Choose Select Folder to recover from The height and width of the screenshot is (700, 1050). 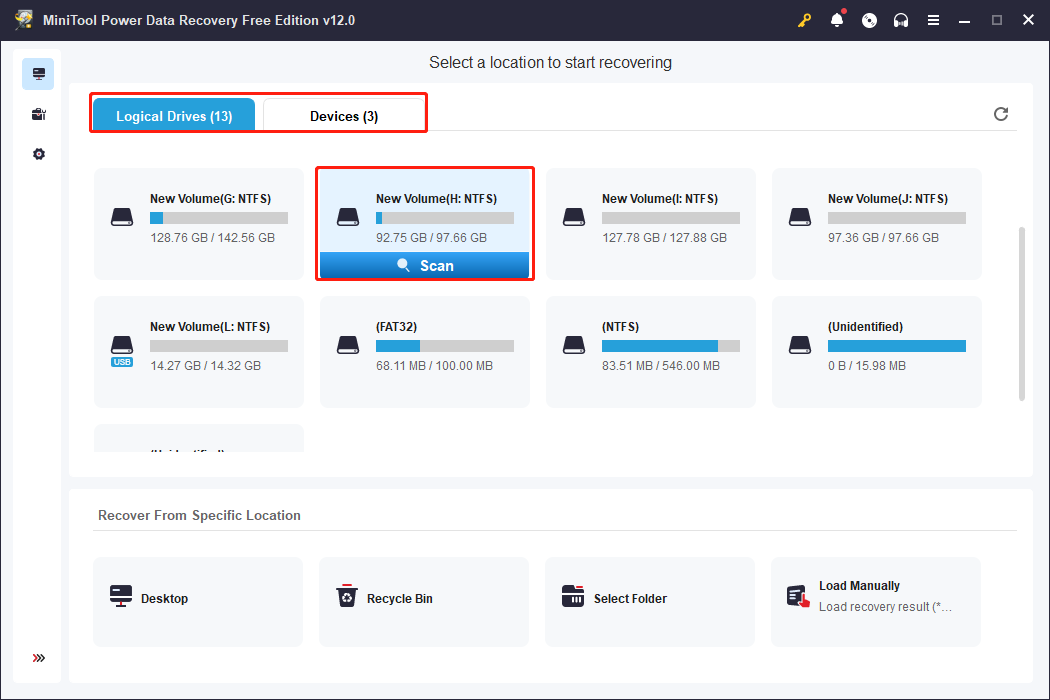point(650,601)
